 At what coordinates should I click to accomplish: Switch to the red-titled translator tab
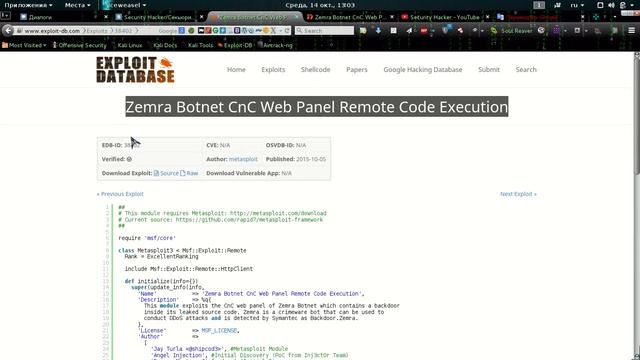(540, 17)
